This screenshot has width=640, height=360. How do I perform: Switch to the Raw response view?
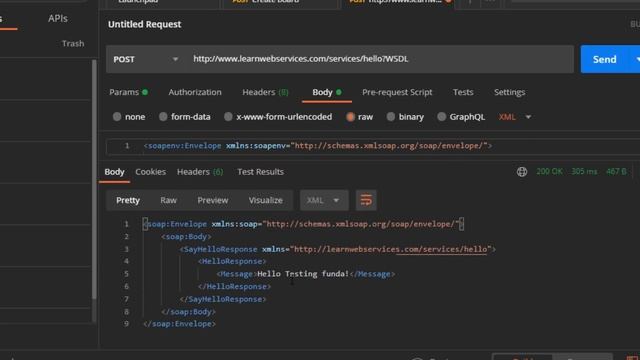168,200
